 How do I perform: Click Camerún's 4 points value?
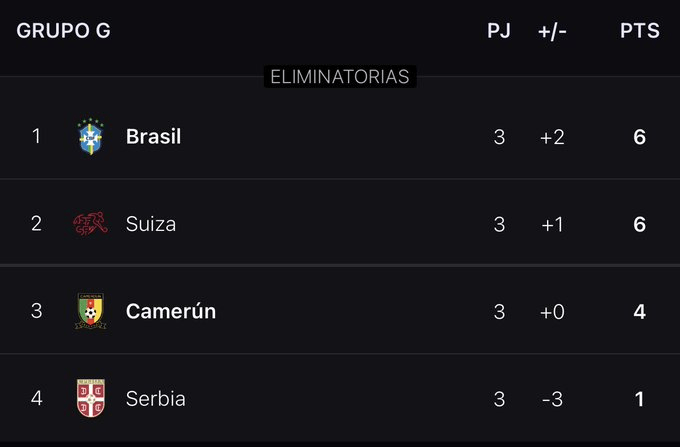(x=640, y=311)
